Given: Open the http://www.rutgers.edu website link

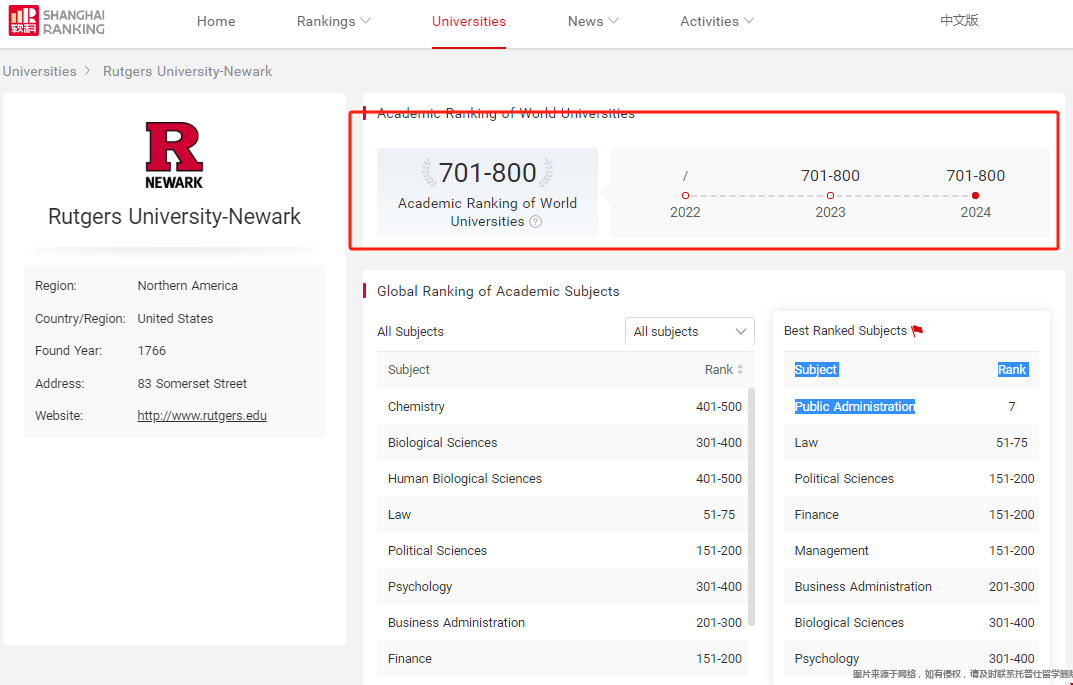Looking at the screenshot, I should [x=202, y=415].
